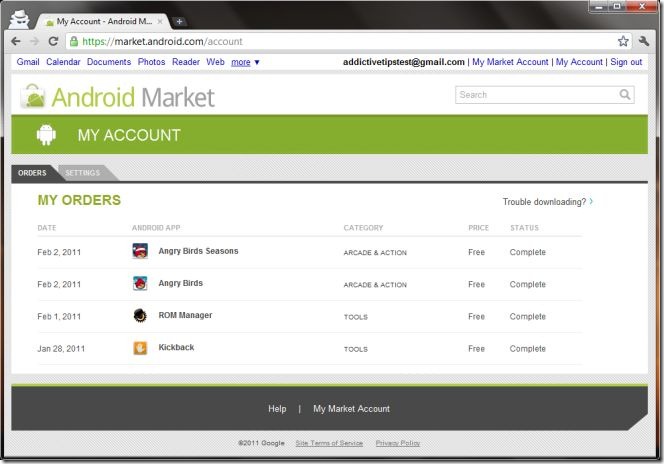Open the Web link
The image size is (664, 464).
coord(215,62)
